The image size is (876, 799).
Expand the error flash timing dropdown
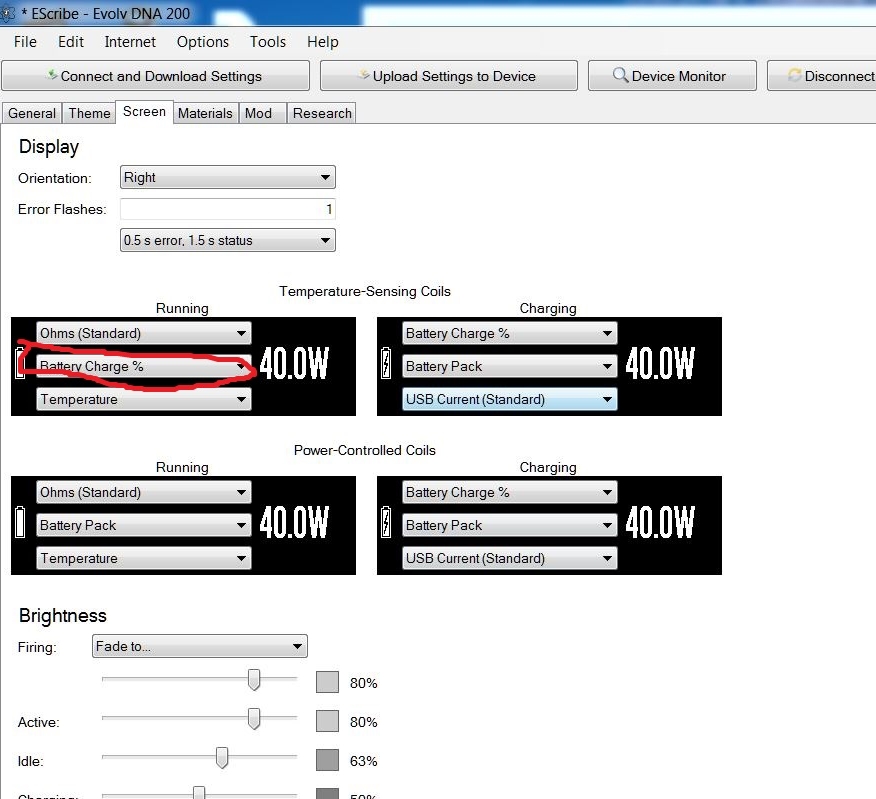coord(227,241)
